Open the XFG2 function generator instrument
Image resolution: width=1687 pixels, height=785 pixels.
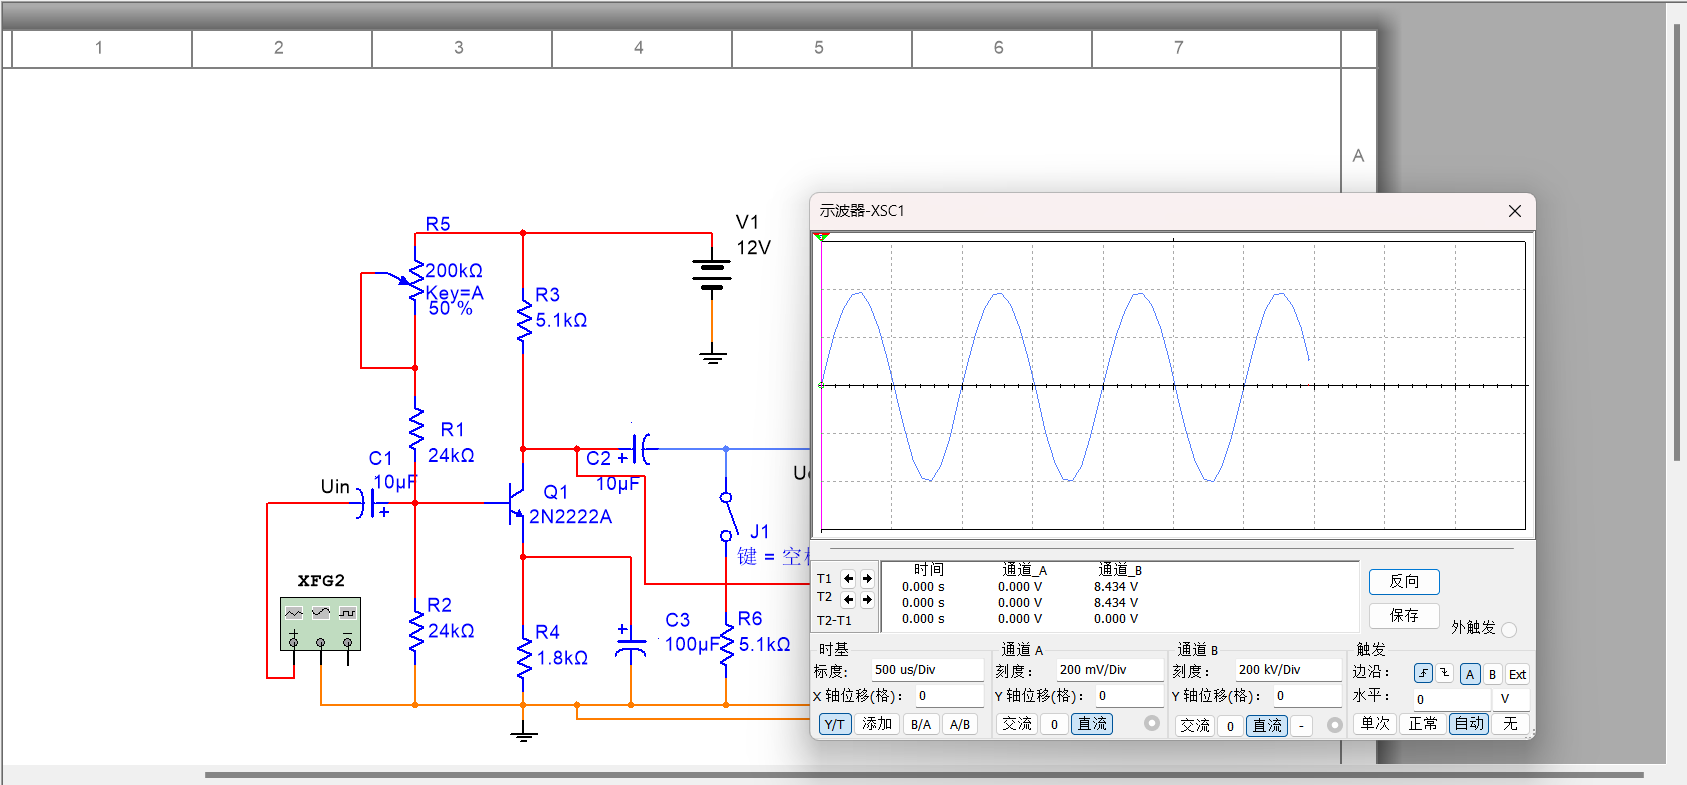pos(320,623)
